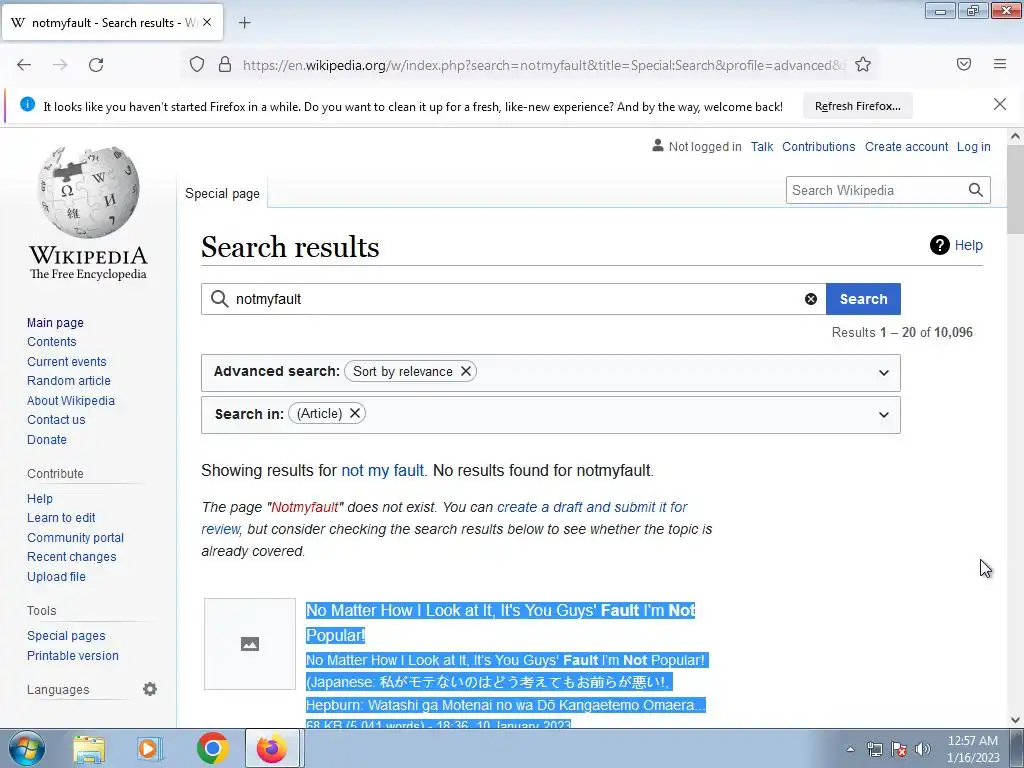Click the placeholder thumbnail of first result

(249, 644)
